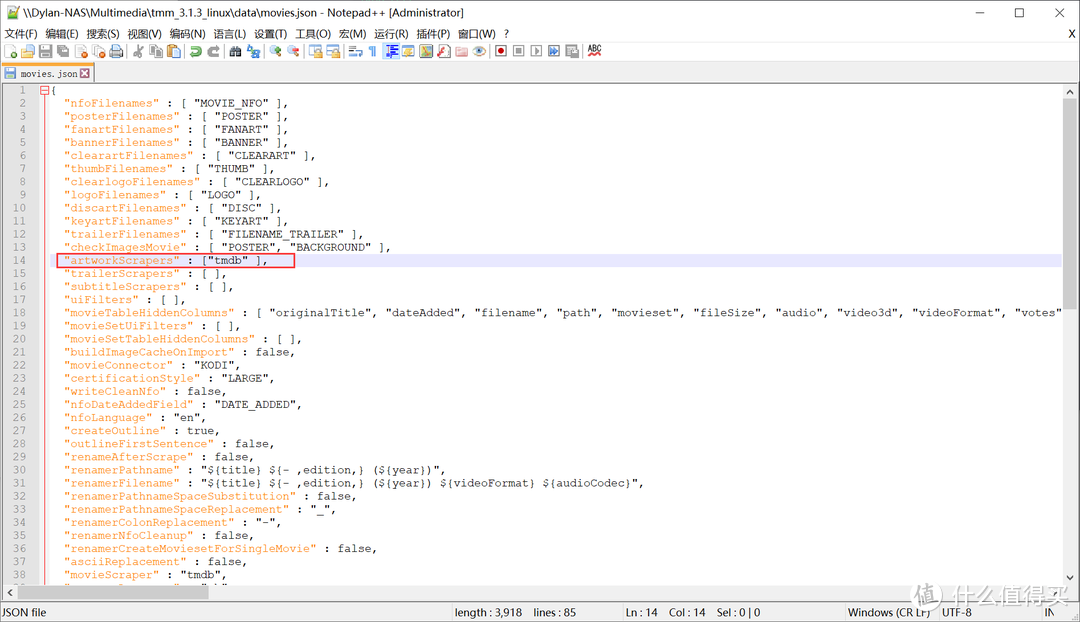The width and height of the screenshot is (1080, 622).
Task: Open the Replace dialog icon
Action: point(253,51)
